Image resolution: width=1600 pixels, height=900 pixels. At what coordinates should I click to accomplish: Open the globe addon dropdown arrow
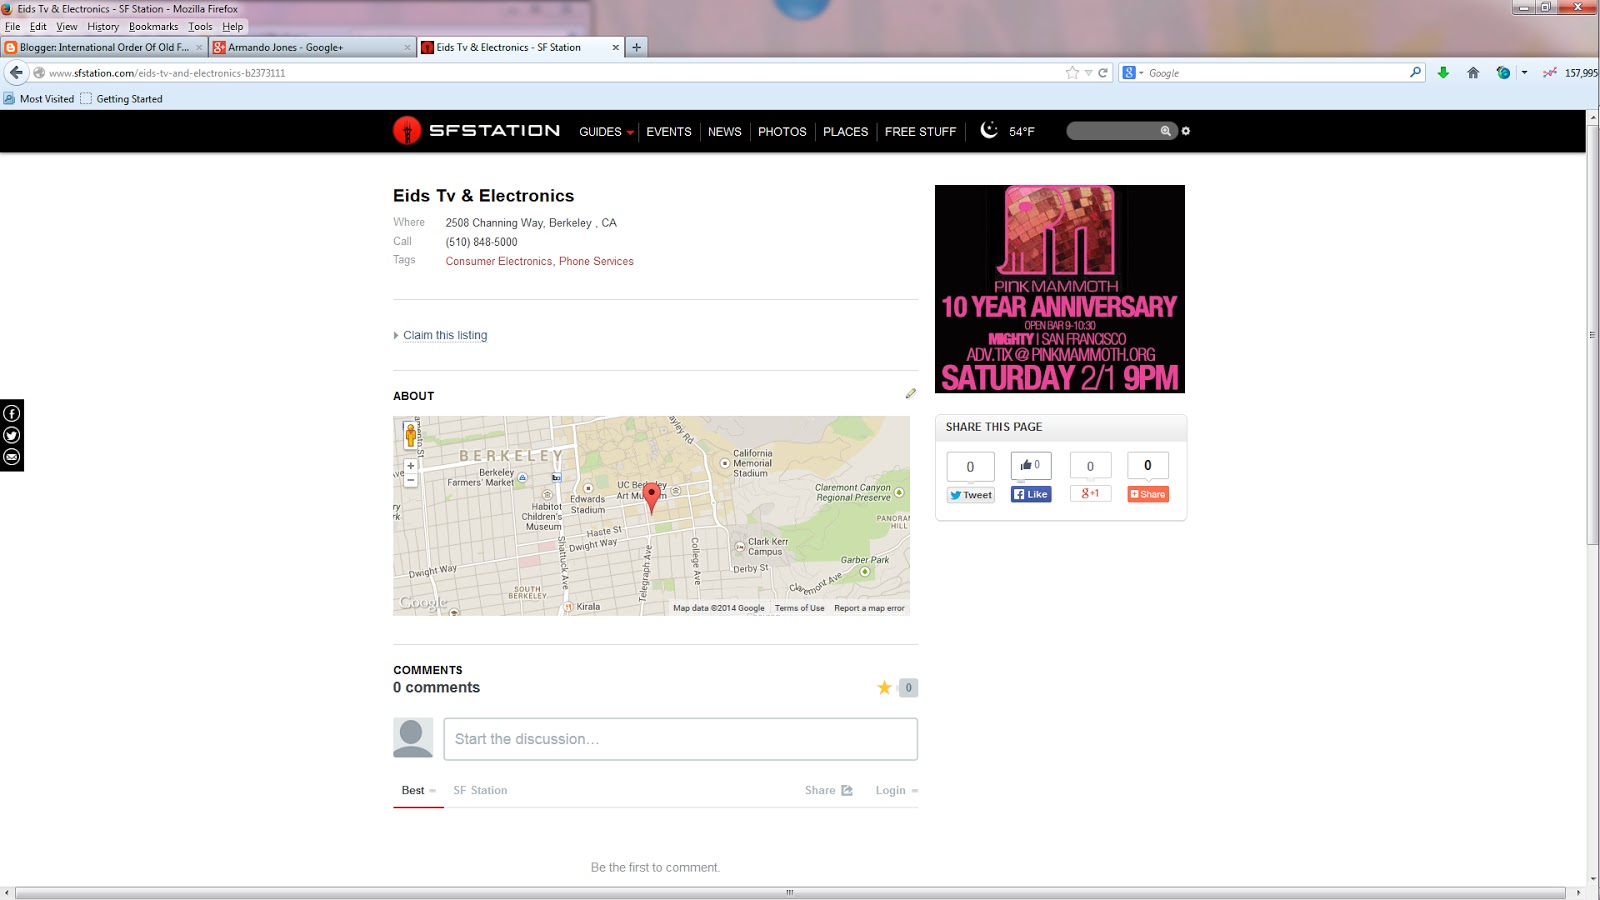1524,72
